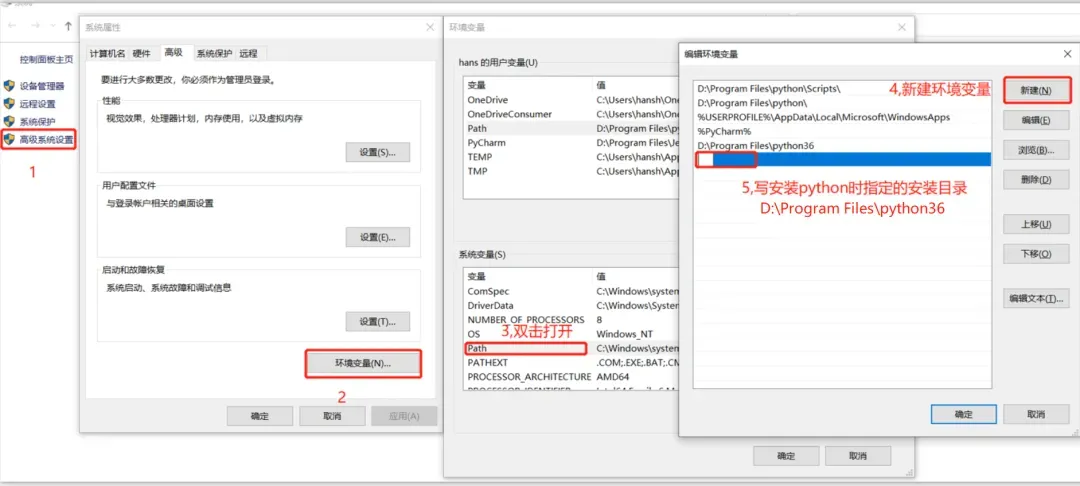Select TEMP user variable row
This screenshot has height=486, width=1080.
(x=571, y=157)
